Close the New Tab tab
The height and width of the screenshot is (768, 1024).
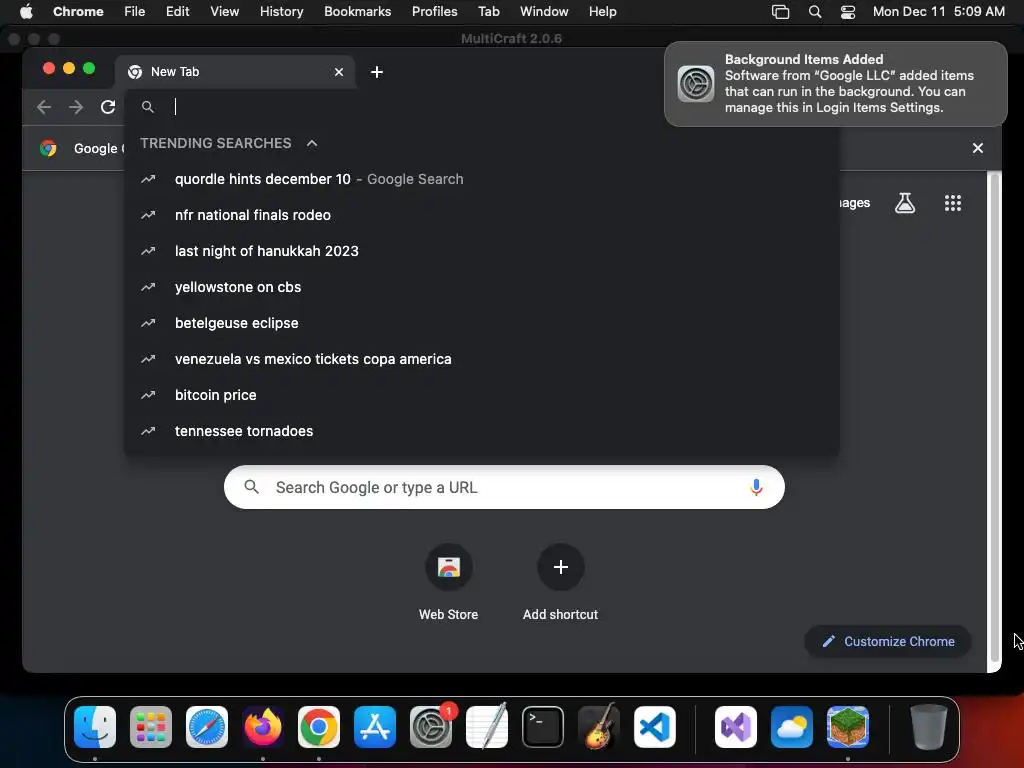(339, 72)
